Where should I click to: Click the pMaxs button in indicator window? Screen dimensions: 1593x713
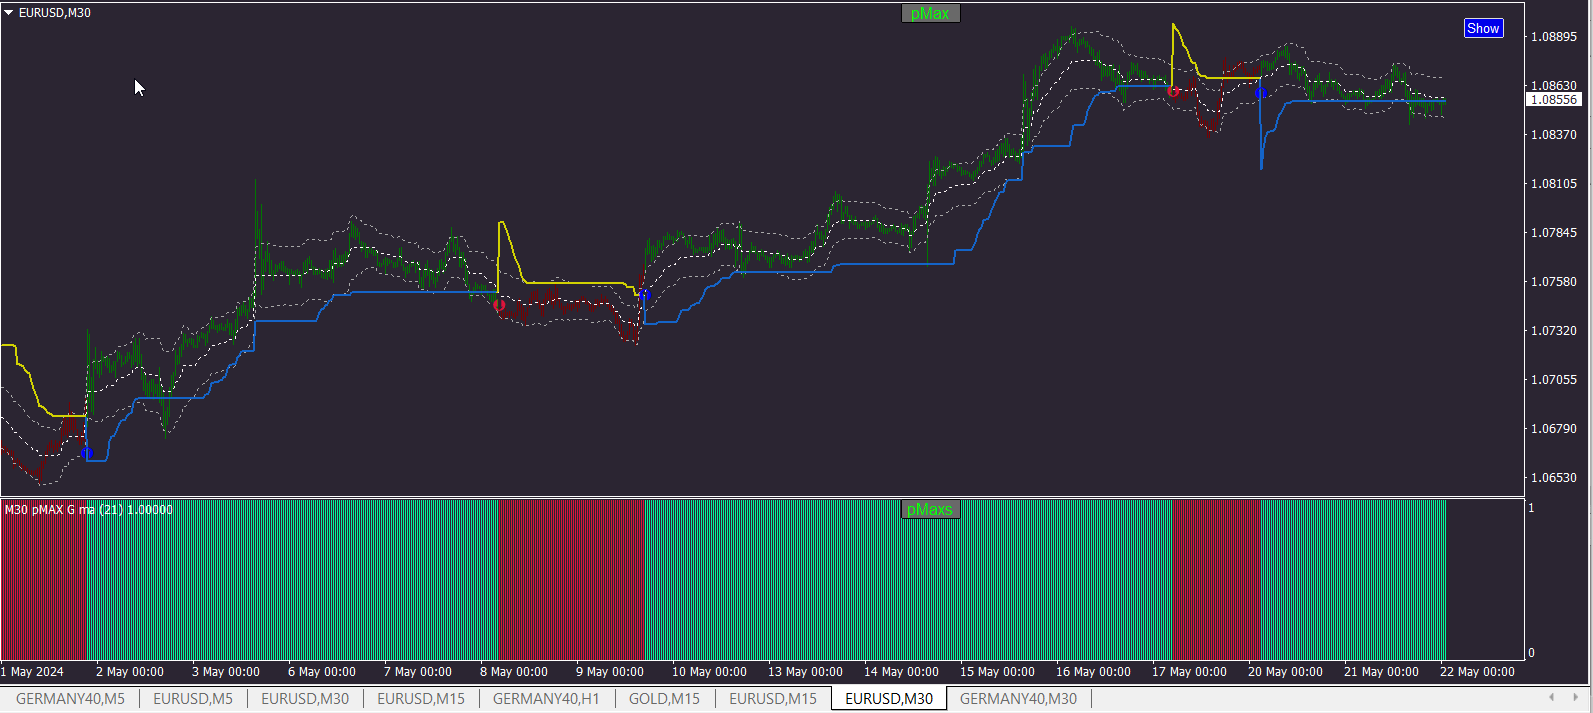point(930,510)
